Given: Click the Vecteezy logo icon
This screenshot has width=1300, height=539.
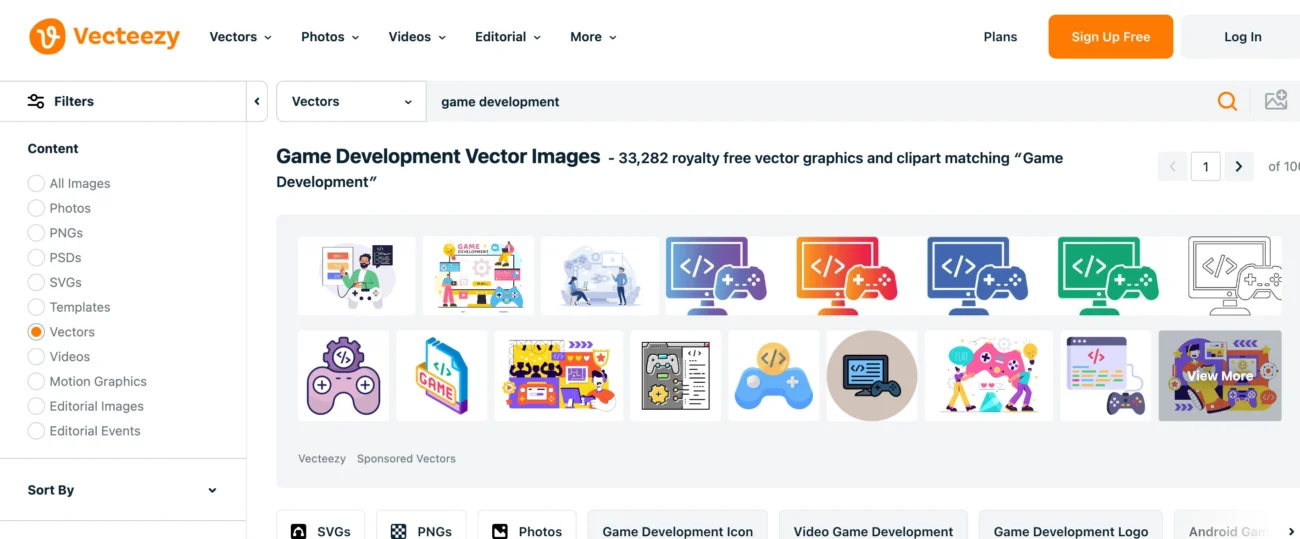Looking at the screenshot, I should tap(47, 37).
